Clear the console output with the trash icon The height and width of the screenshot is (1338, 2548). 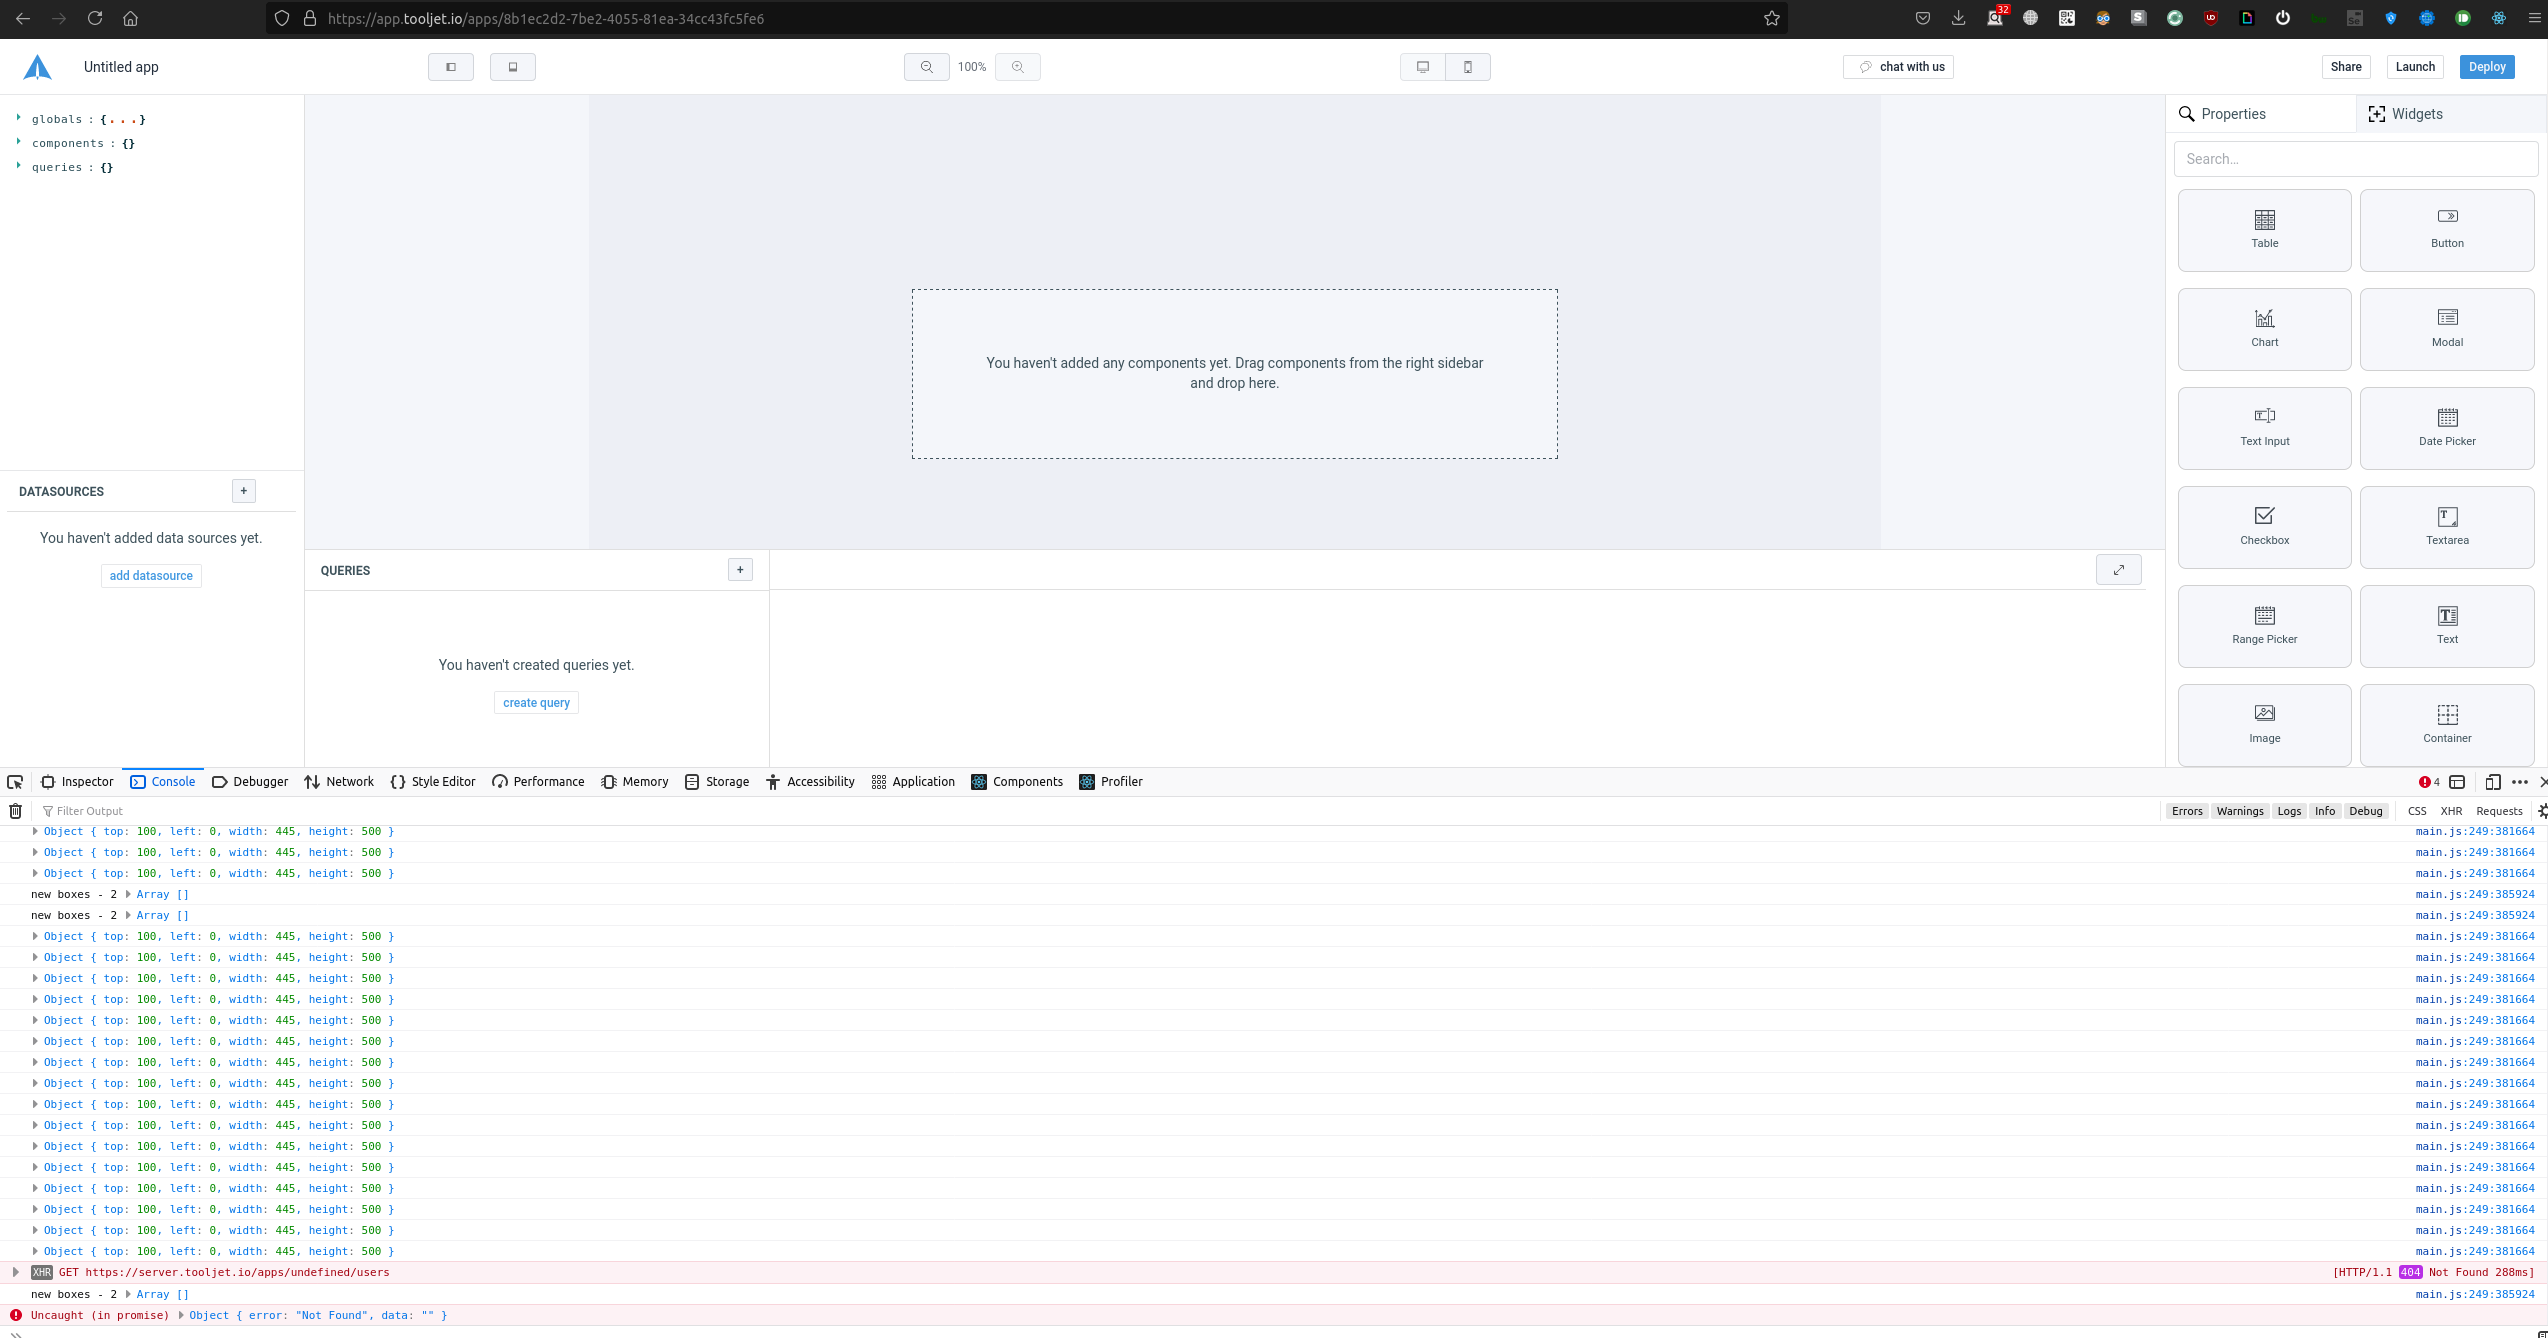(15, 810)
